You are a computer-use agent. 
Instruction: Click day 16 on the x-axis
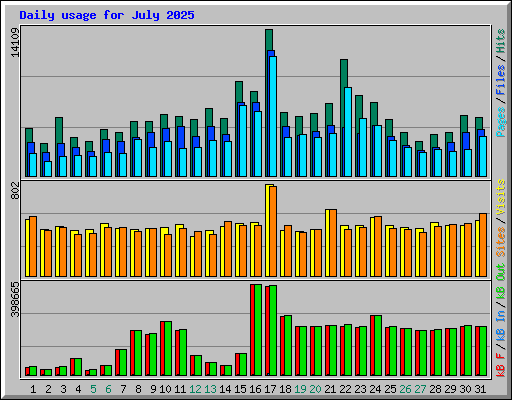click(x=255, y=389)
